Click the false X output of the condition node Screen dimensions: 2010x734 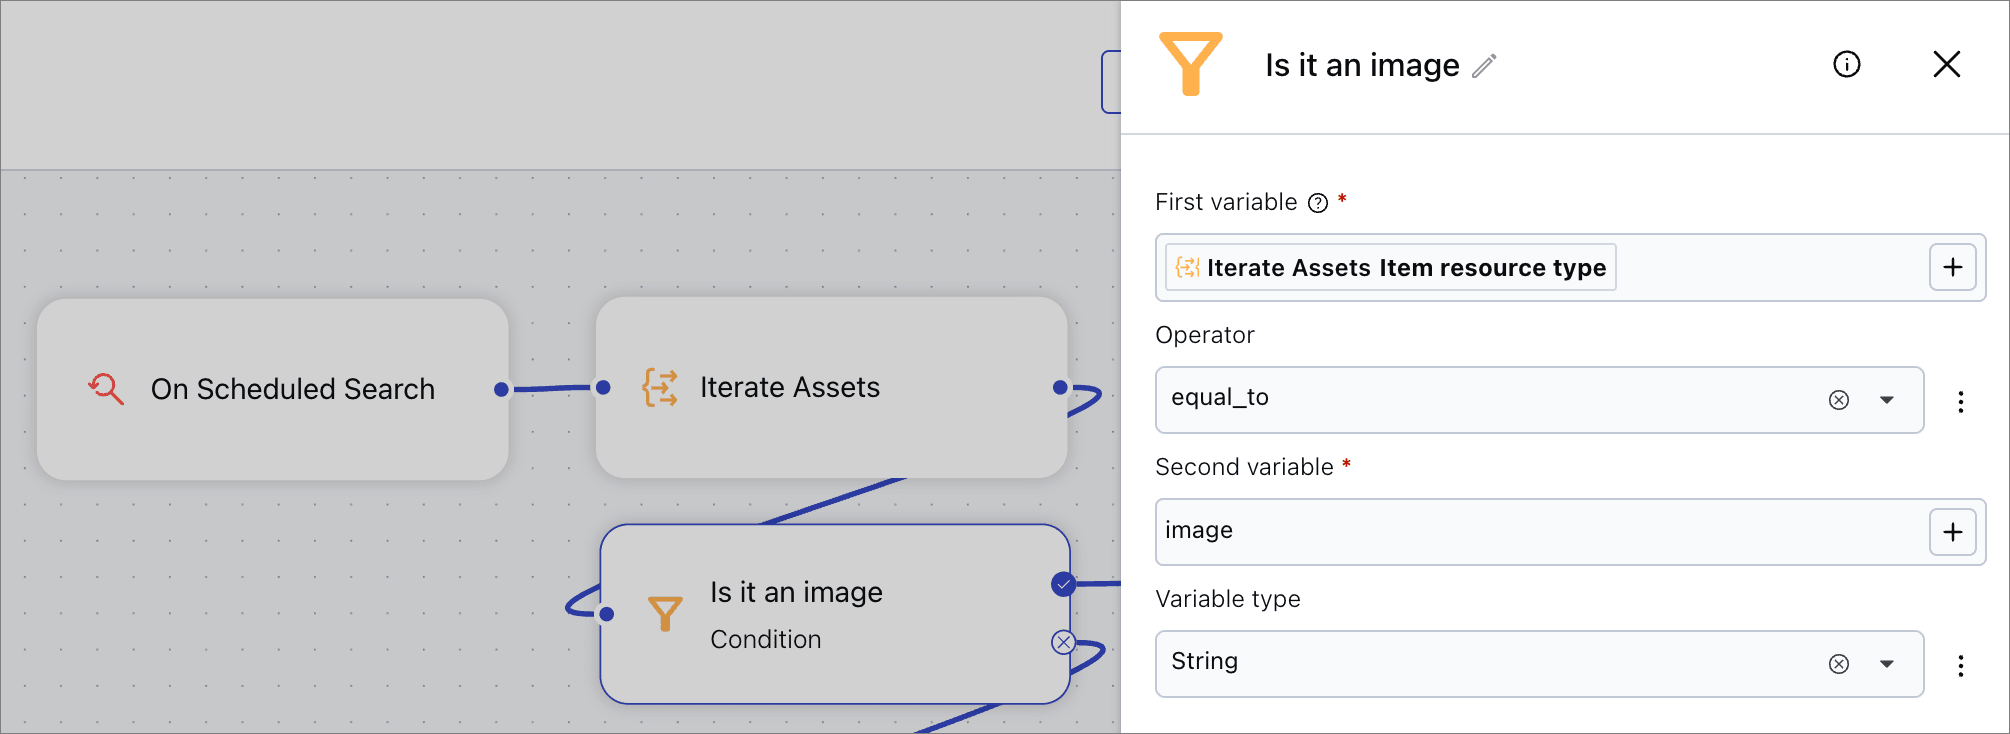click(x=1063, y=642)
